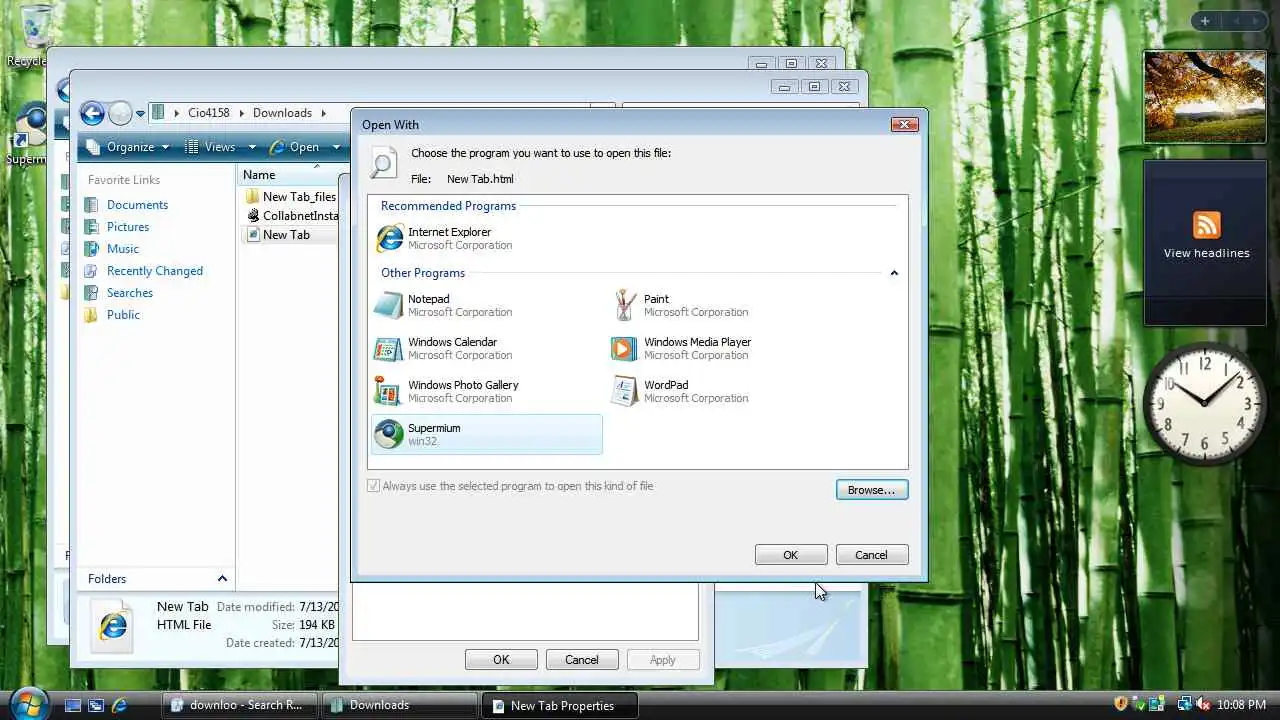Cancel the Open With dialog

click(871, 555)
